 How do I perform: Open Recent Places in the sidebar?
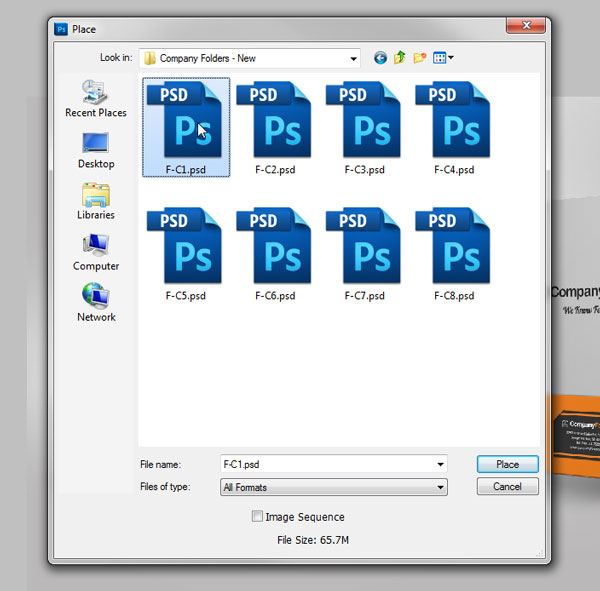[x=96, y=98]
